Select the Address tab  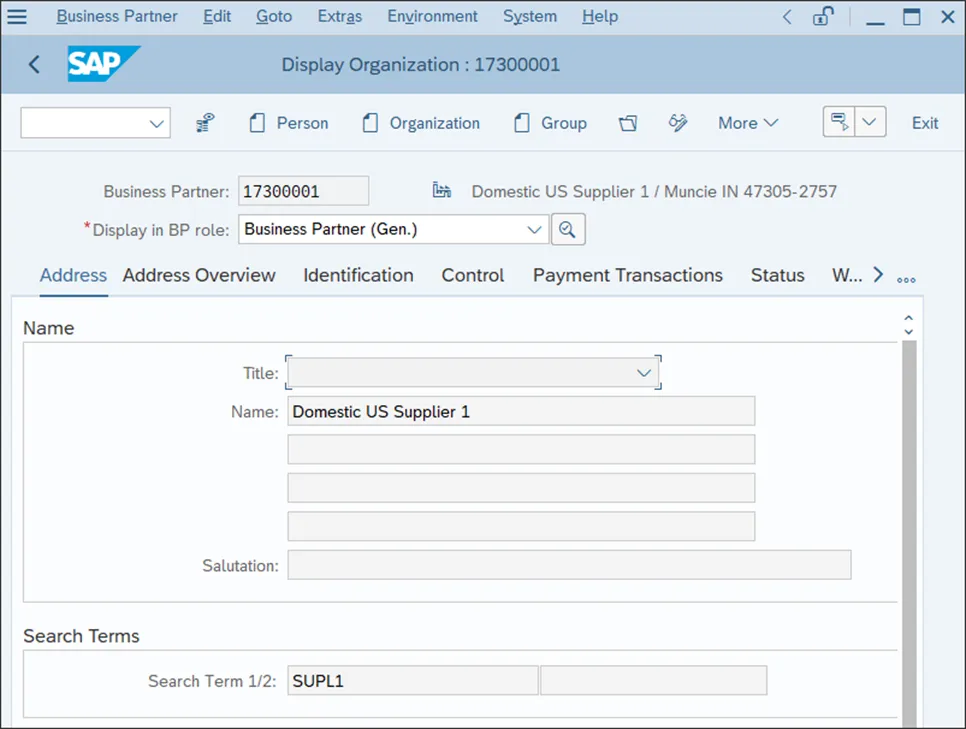point(73,275)
